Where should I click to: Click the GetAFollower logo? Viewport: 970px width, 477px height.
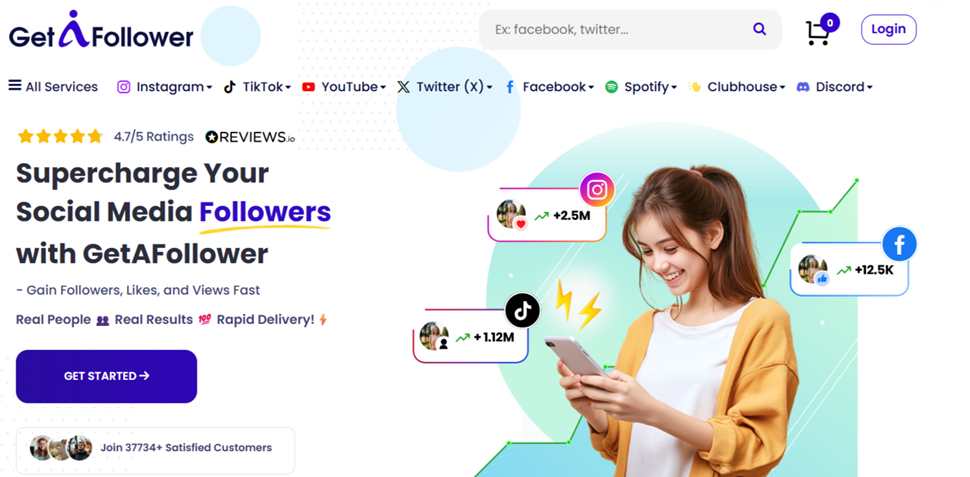click(x=101, y=31)
